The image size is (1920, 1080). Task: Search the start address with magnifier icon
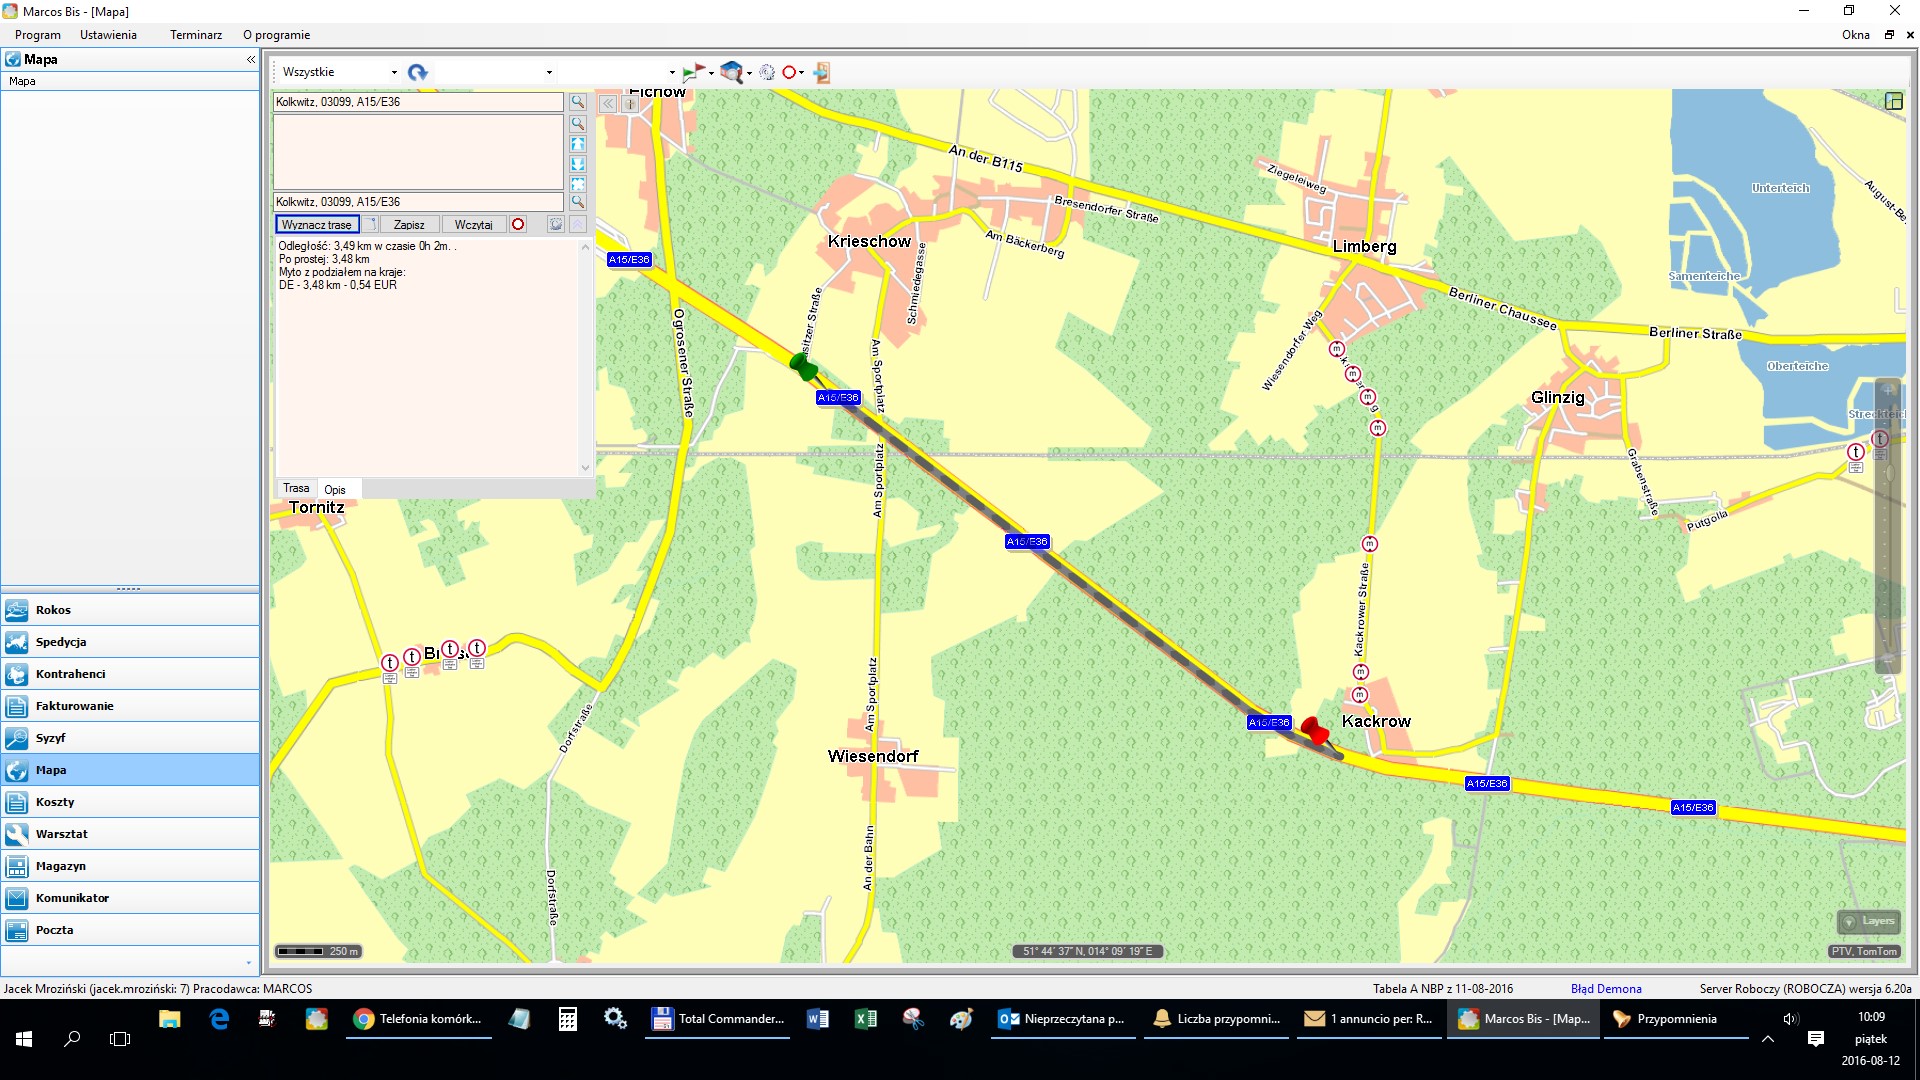pos(578,102)
